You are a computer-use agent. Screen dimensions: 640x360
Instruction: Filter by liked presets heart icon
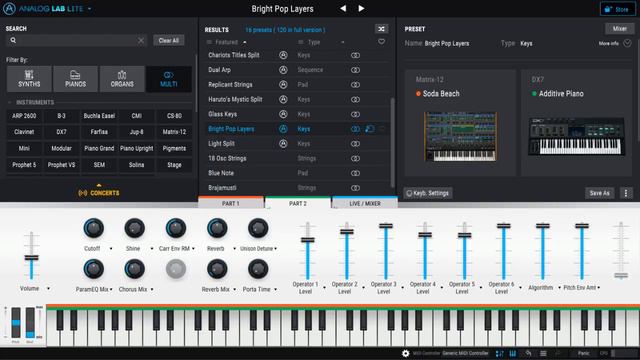pos(381,42)
